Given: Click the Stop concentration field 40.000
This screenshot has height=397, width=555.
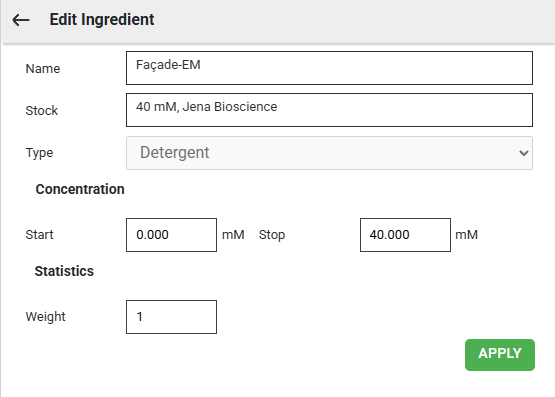Looking at the screenshot, I should [405, 235].
